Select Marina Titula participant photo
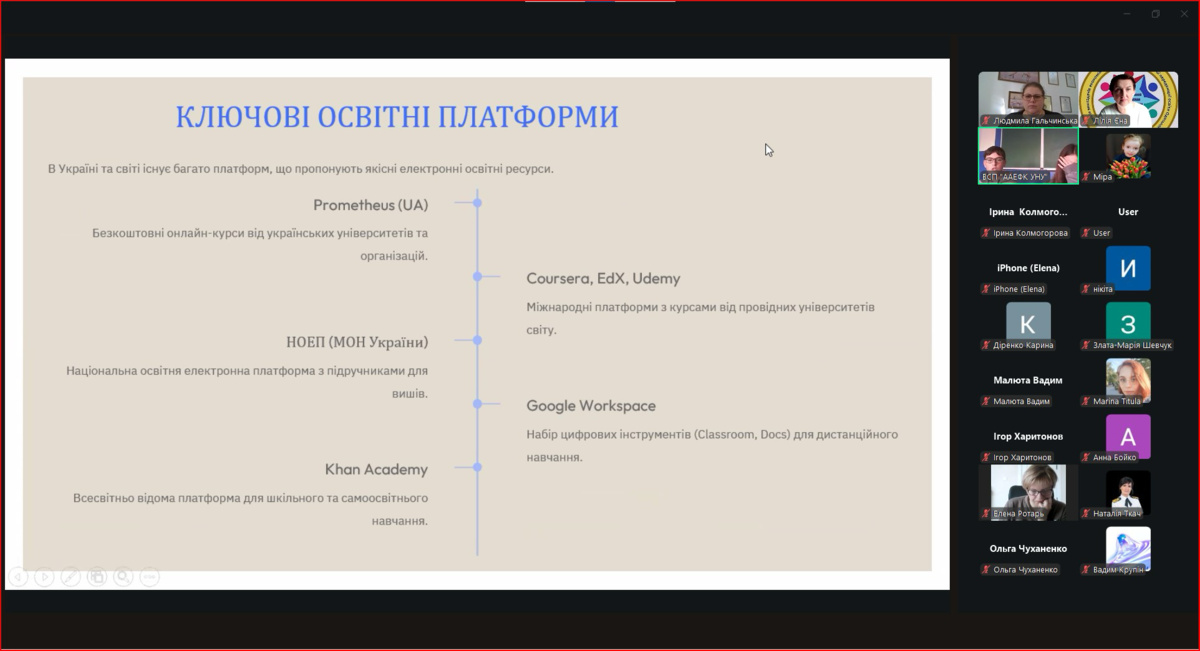 click(1128, 380)
